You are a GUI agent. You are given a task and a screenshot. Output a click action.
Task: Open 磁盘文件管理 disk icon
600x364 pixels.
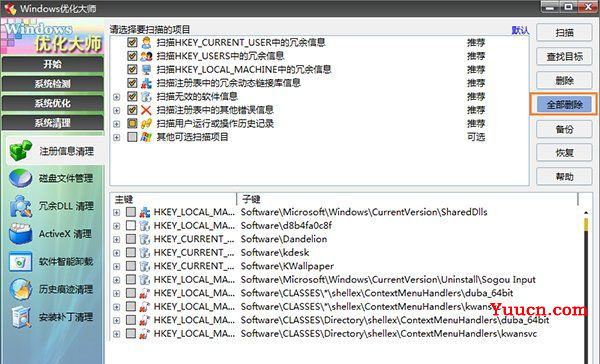point(20,178)
